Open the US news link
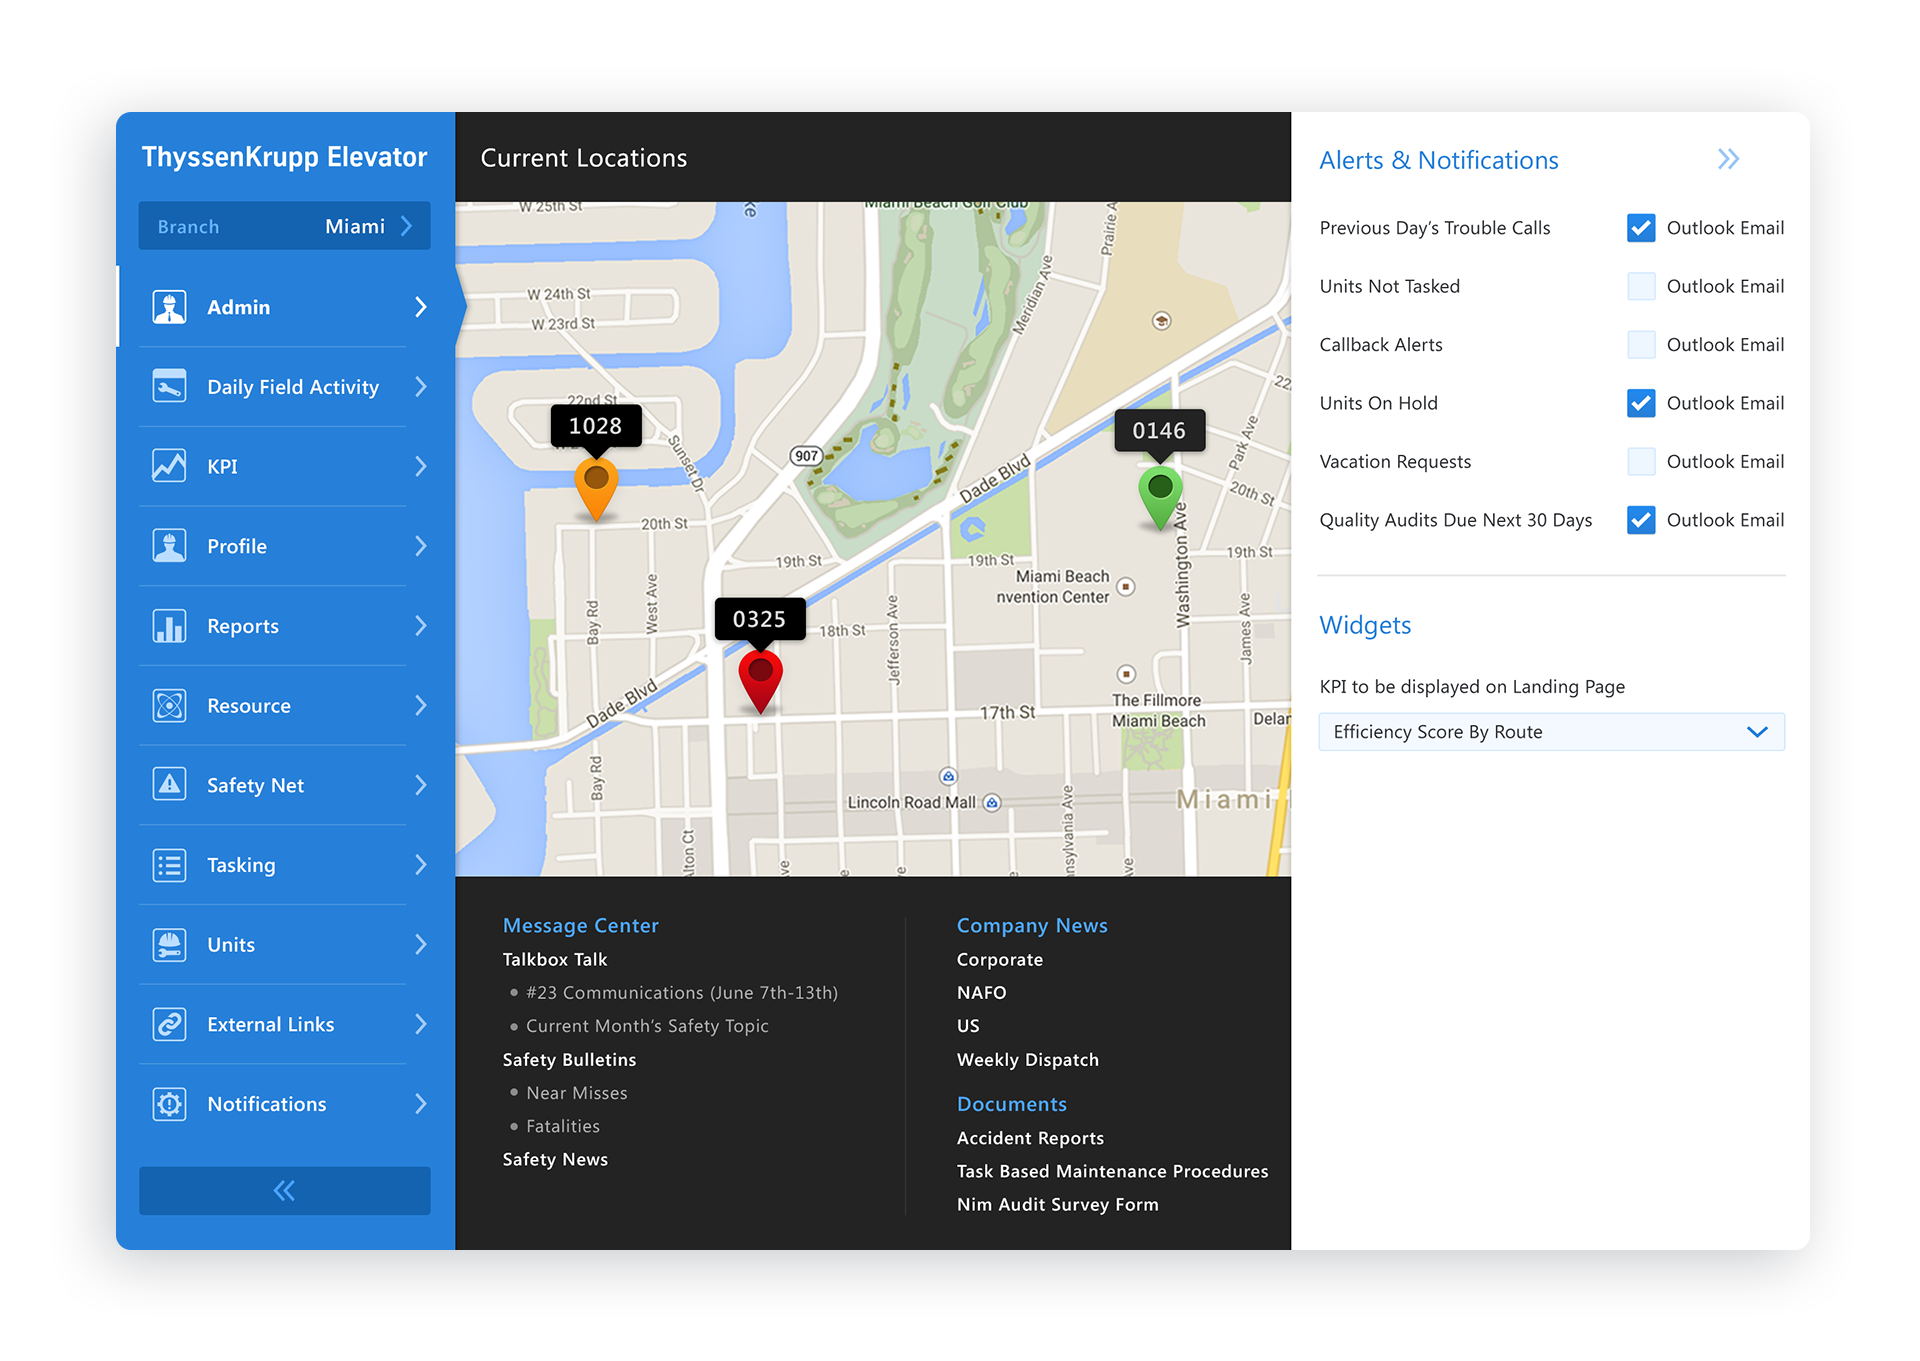The image size is (1920, 1361). [967, 1026]
